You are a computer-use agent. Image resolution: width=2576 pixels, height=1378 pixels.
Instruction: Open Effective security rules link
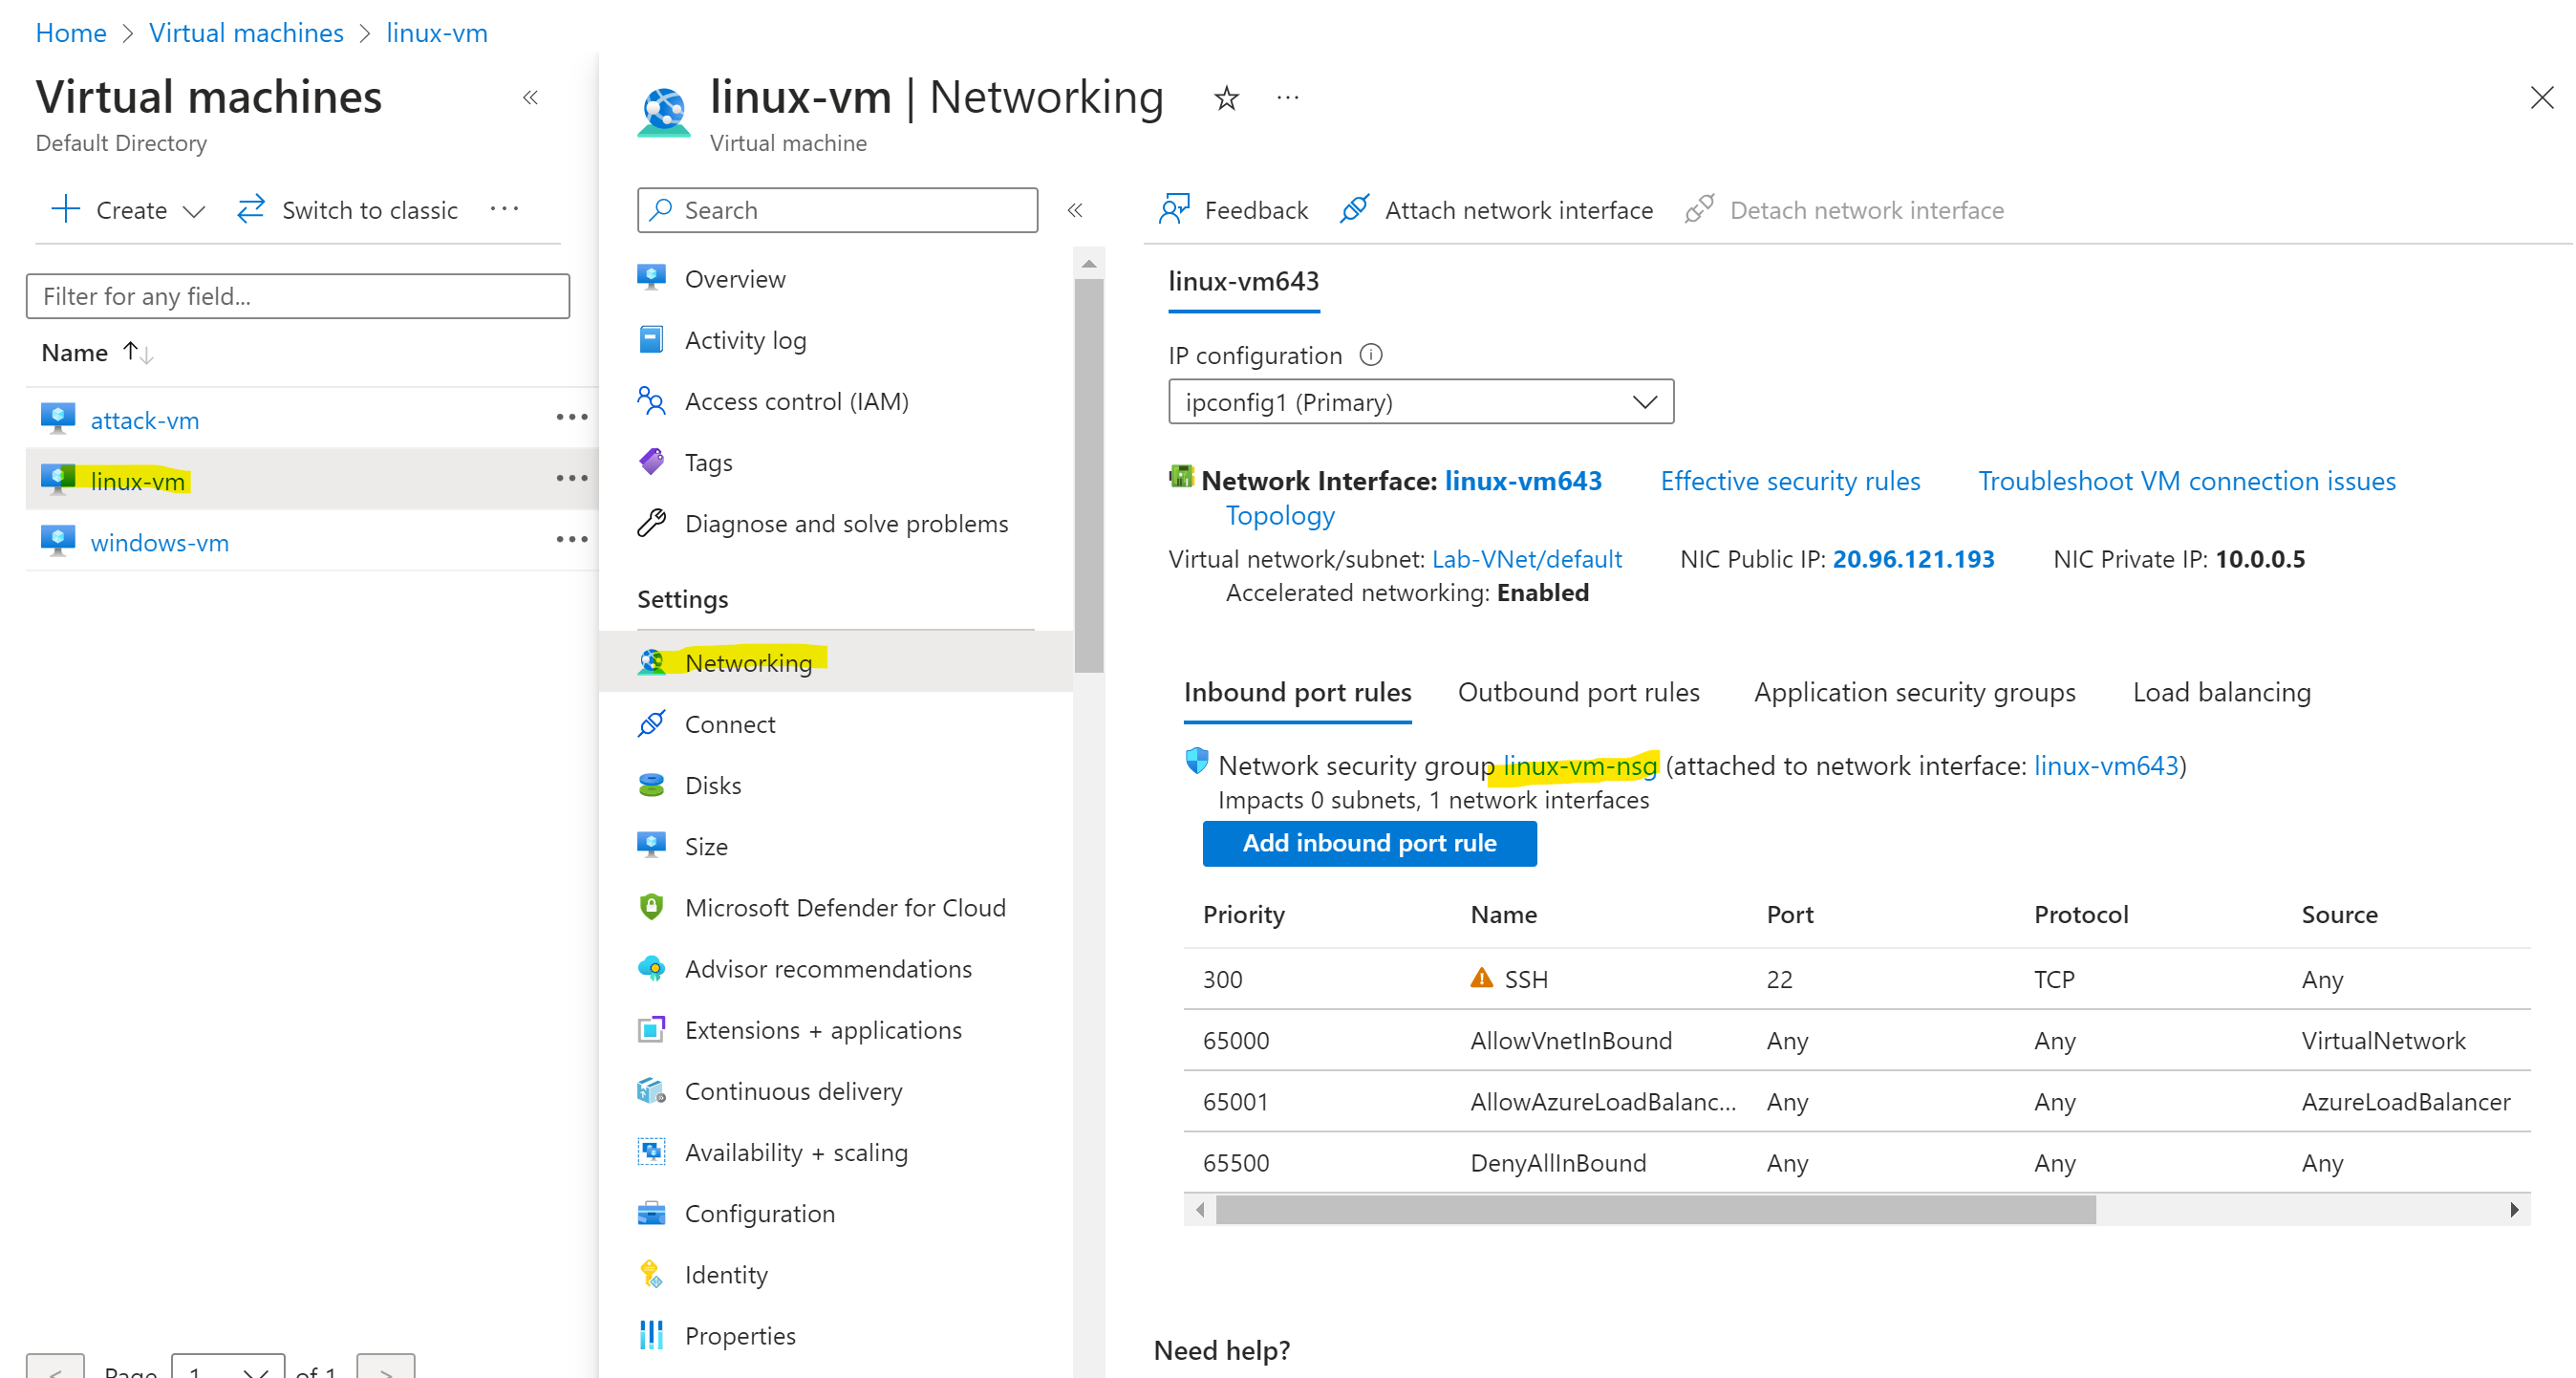tap(1790, 481)
